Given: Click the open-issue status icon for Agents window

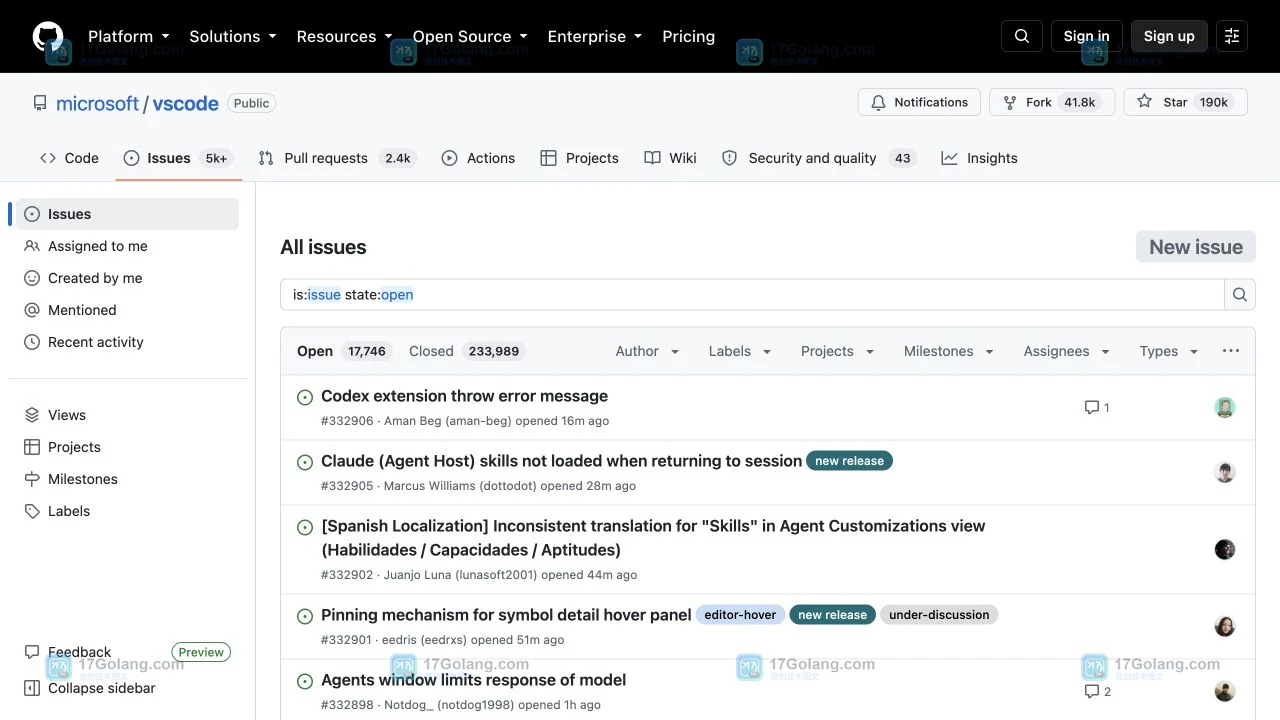Looking at the screenshot, I should pyautogui.click(x=305, y=681).
